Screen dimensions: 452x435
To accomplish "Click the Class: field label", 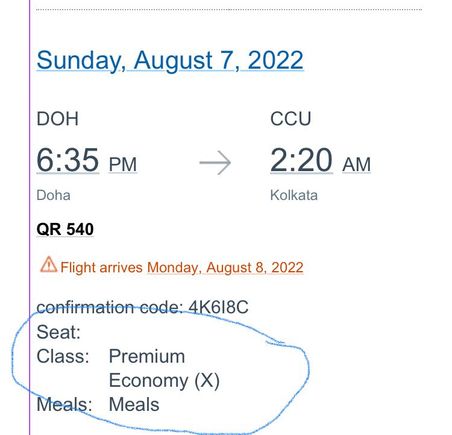I will (x=63, y=356).
